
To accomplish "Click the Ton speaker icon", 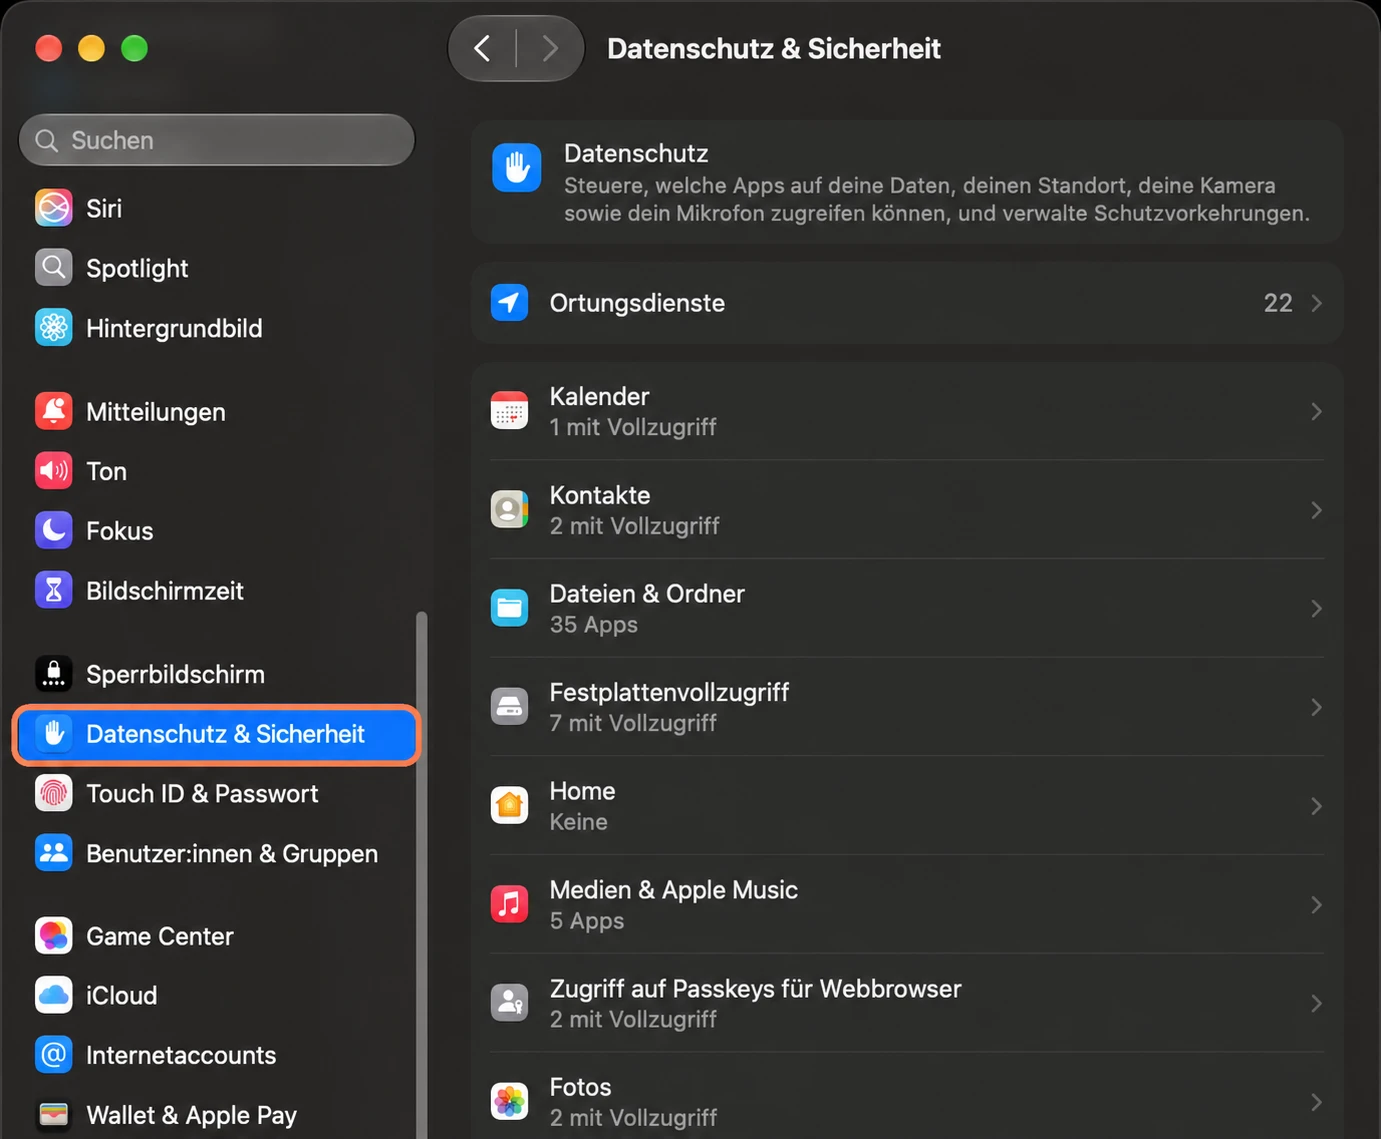I will click(54, 471).
